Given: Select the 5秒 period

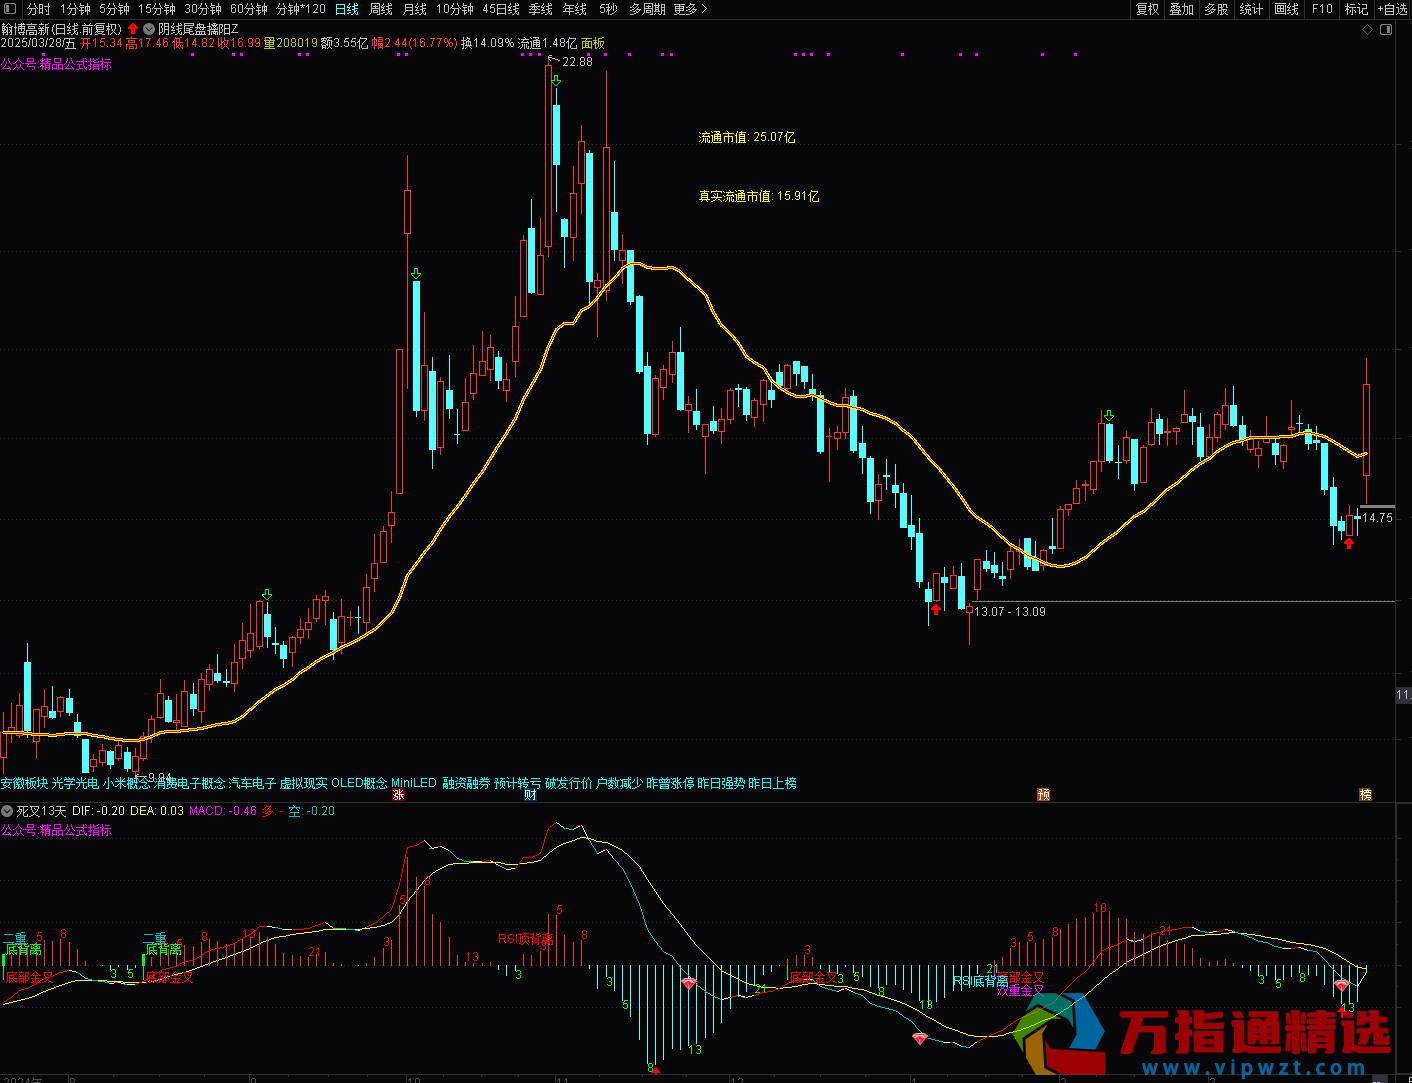Looking at the screenshot, I should point(608,9).
